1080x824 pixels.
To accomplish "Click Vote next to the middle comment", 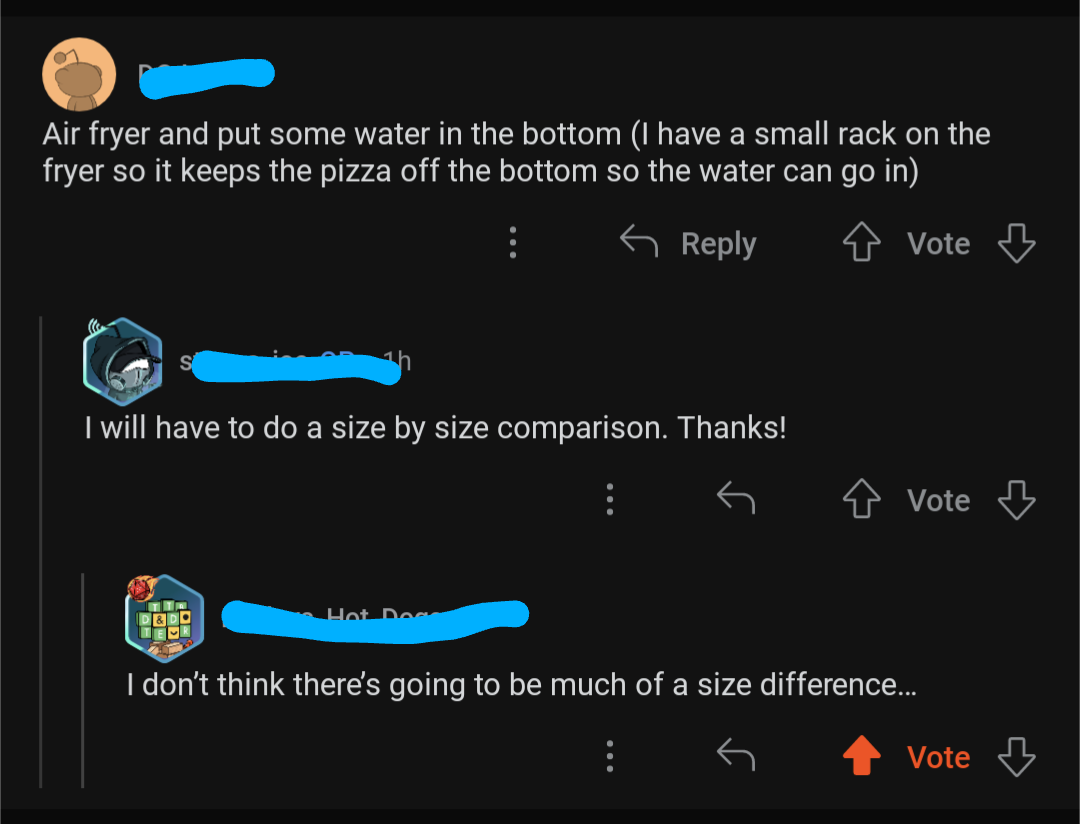I will 938,499.
